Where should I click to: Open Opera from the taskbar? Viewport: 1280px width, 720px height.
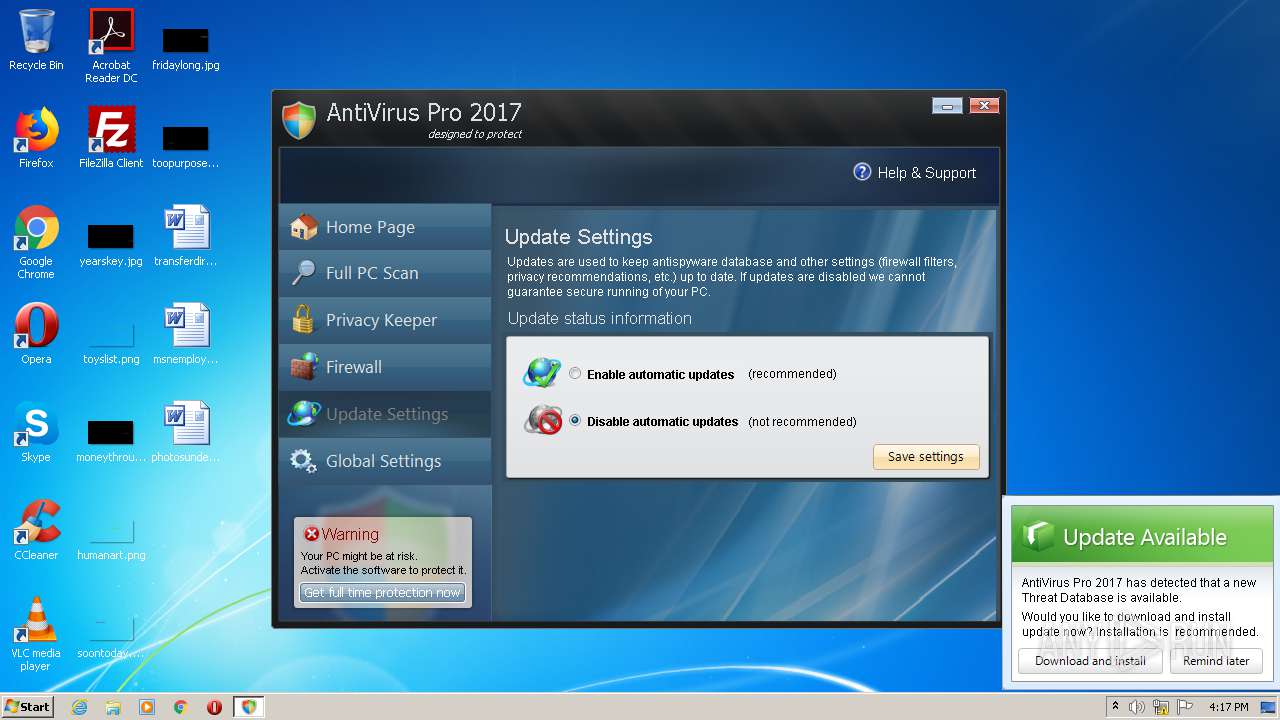pos(215,707)
